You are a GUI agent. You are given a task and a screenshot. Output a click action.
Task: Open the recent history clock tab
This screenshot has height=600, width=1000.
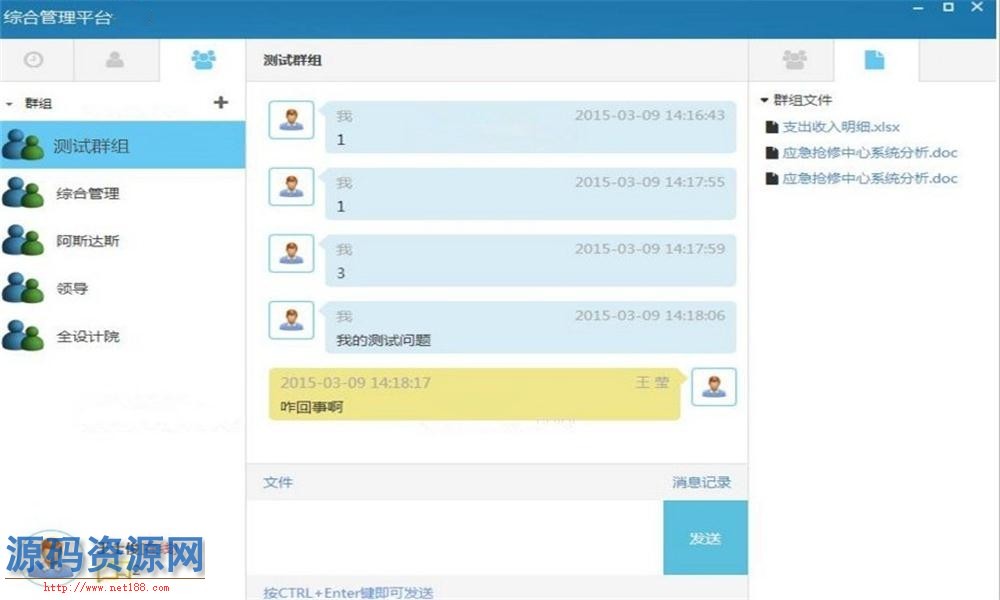pyautogui.click(x=34, y=60)
